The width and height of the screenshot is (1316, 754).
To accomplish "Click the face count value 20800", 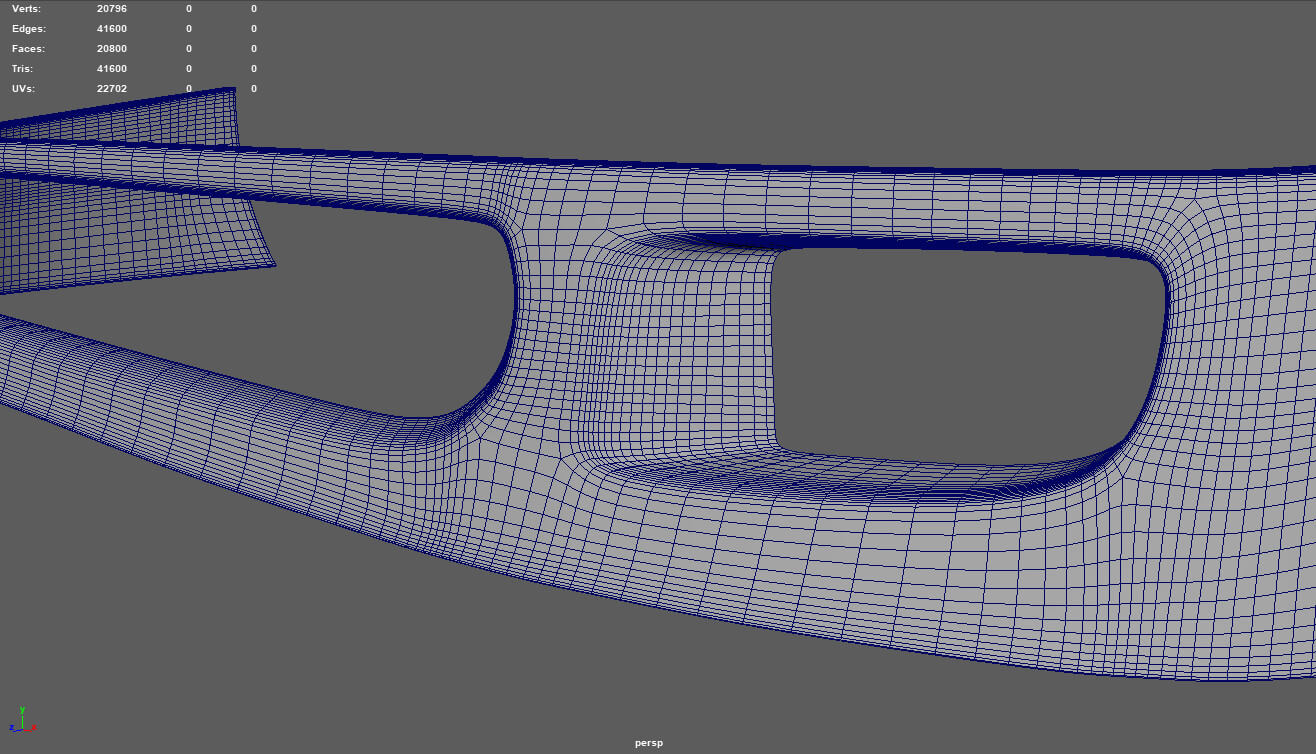I will pos(112,49).
